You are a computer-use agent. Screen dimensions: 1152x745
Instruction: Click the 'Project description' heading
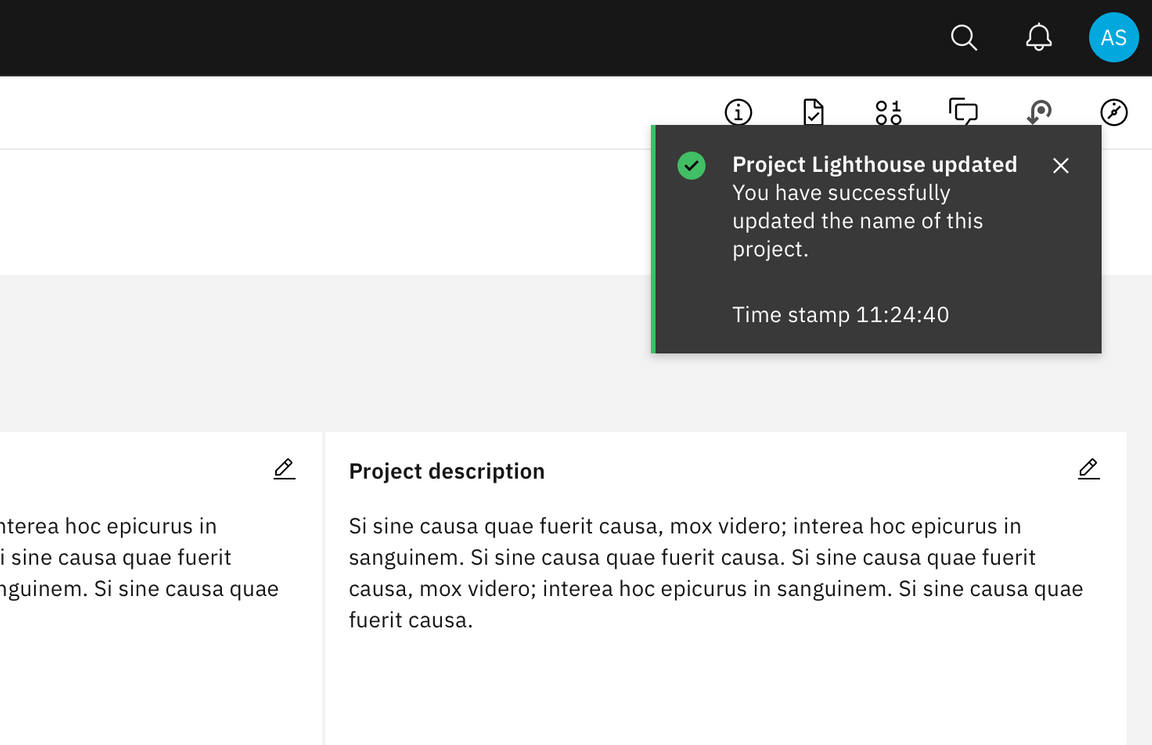coord(447,471)
